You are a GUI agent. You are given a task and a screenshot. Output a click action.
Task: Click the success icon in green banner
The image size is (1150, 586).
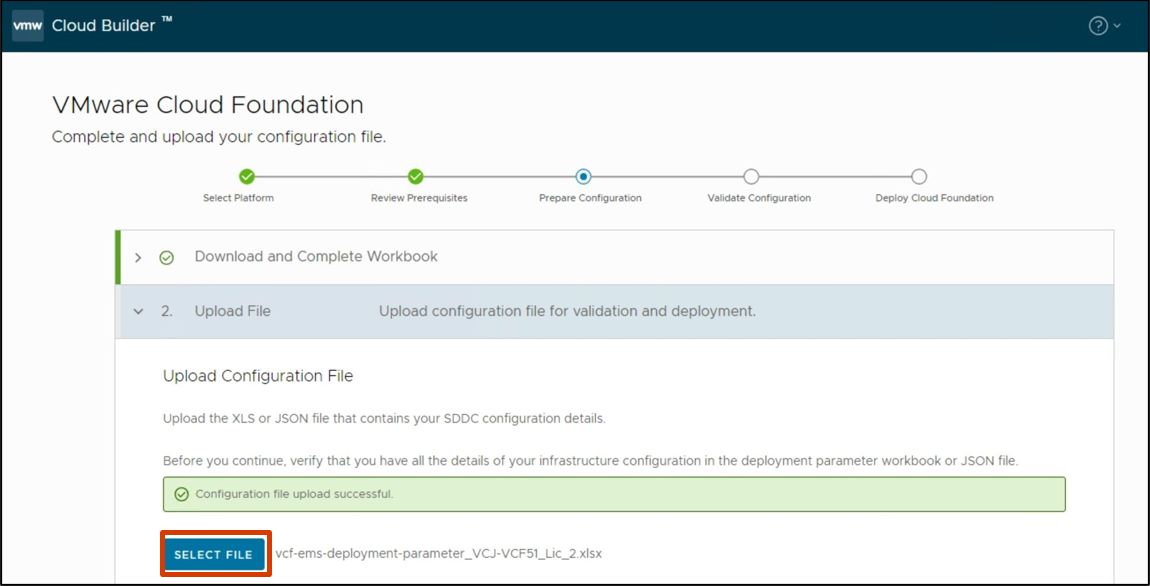pyautogui.click(x=181, y=494)
